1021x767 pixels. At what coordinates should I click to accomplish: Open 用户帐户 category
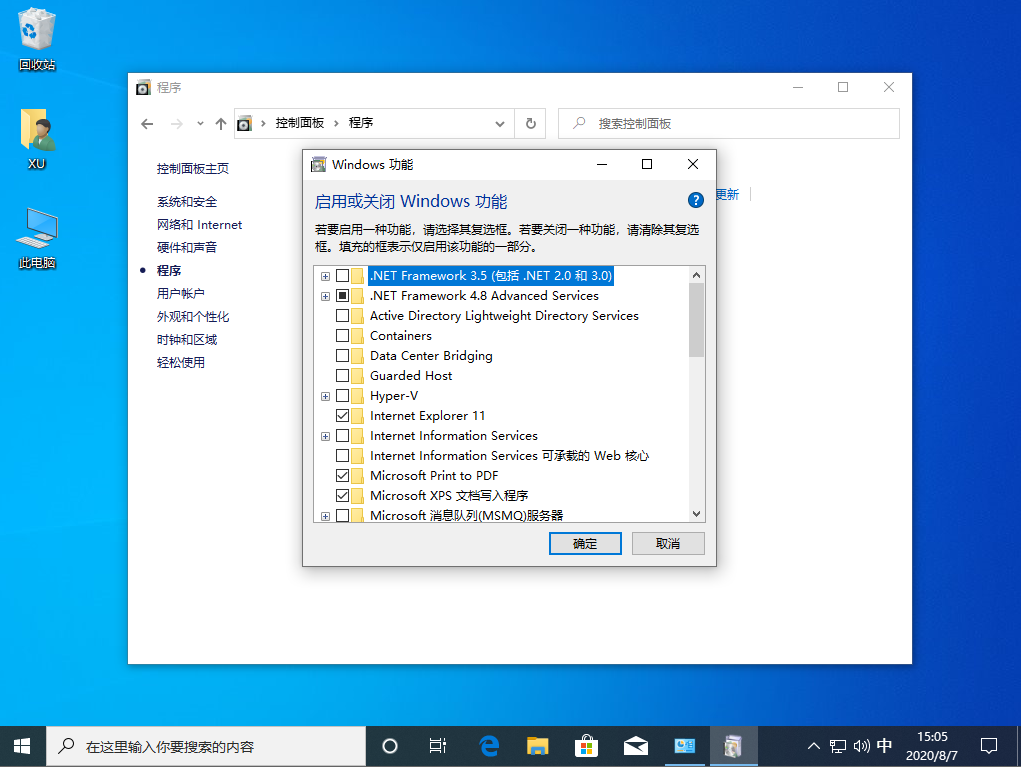(180, 294)
